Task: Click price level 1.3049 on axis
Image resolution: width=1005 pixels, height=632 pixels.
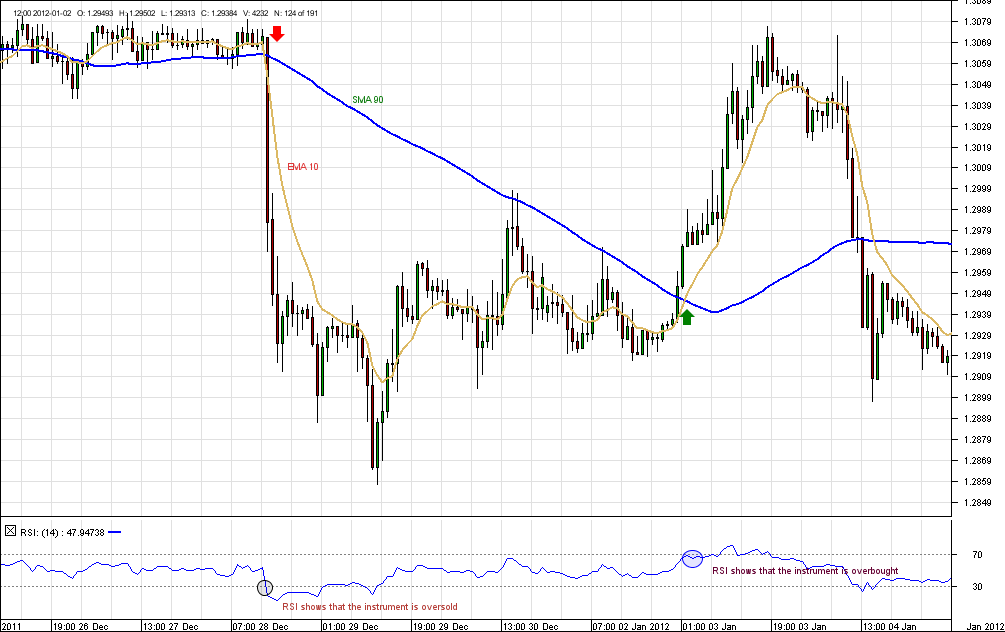Action: coord(977,85)
